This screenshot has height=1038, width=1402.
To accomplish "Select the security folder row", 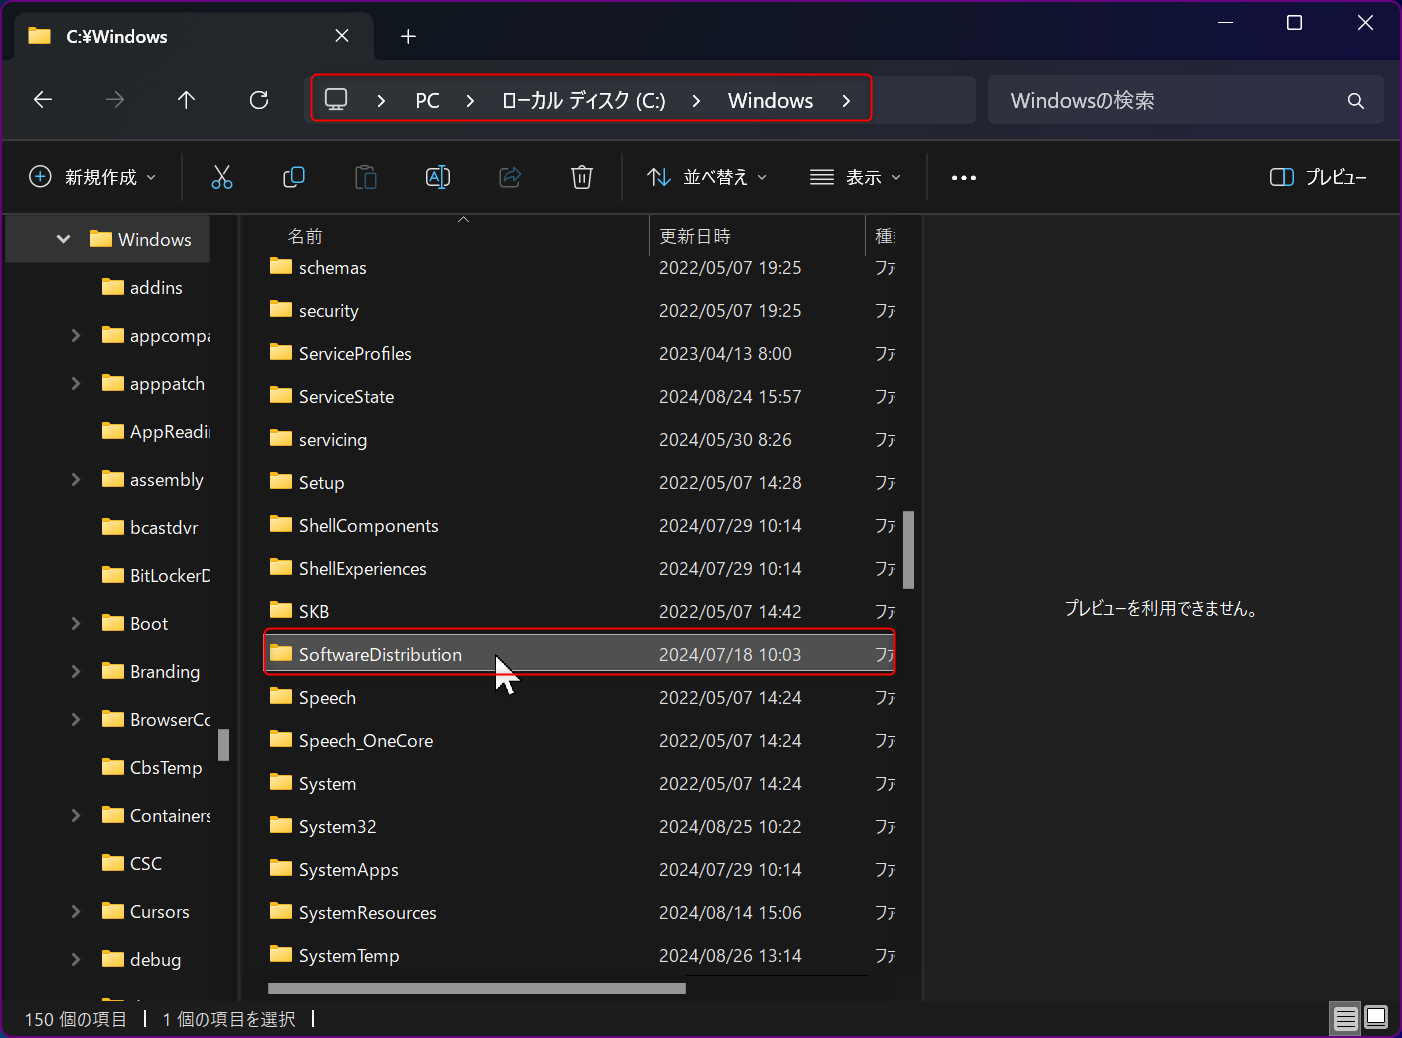I will click(580, 311).
